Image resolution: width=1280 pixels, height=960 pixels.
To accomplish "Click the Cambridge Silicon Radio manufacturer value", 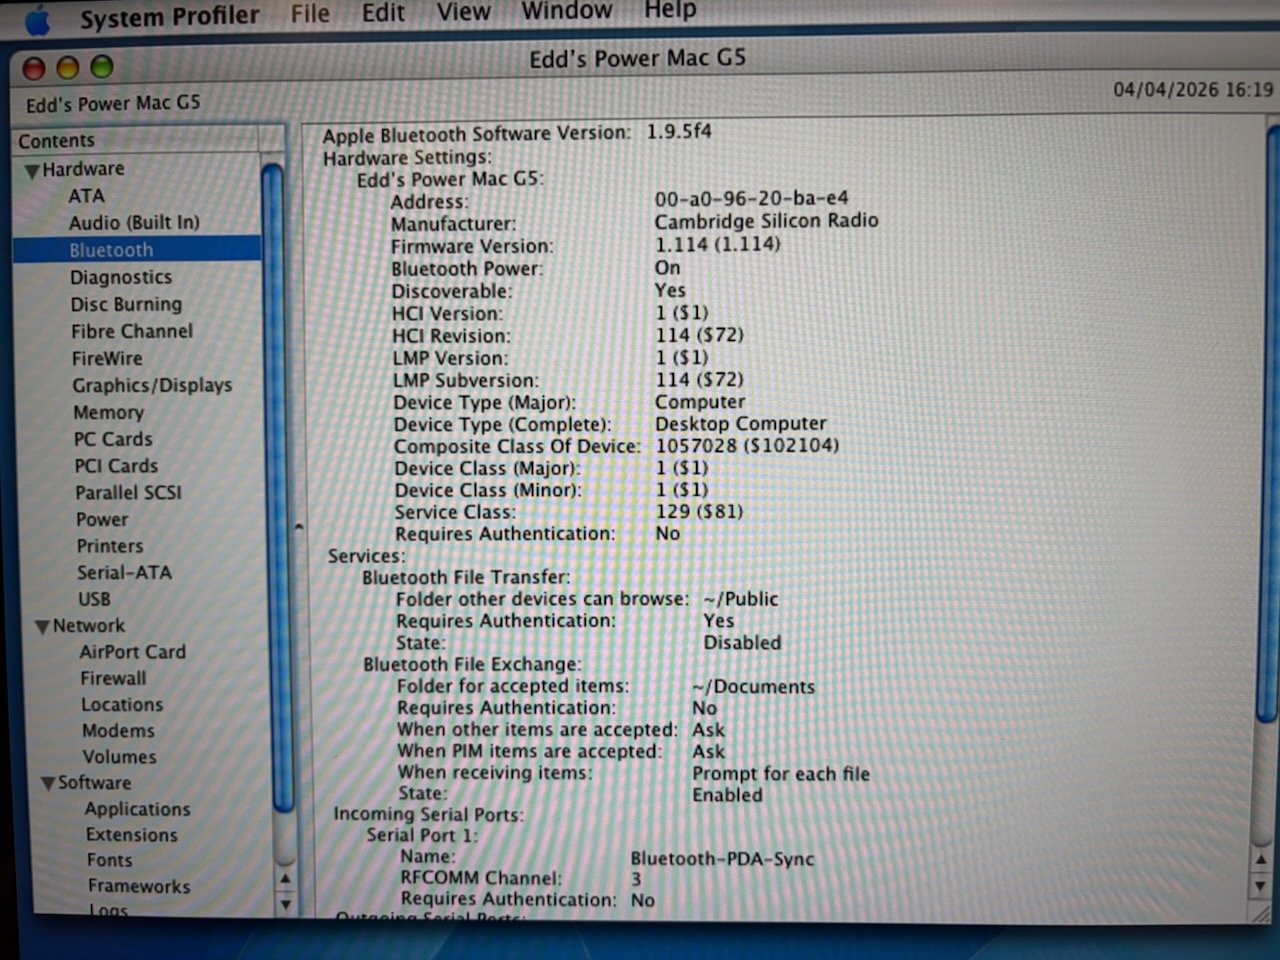I will point(766,221).
